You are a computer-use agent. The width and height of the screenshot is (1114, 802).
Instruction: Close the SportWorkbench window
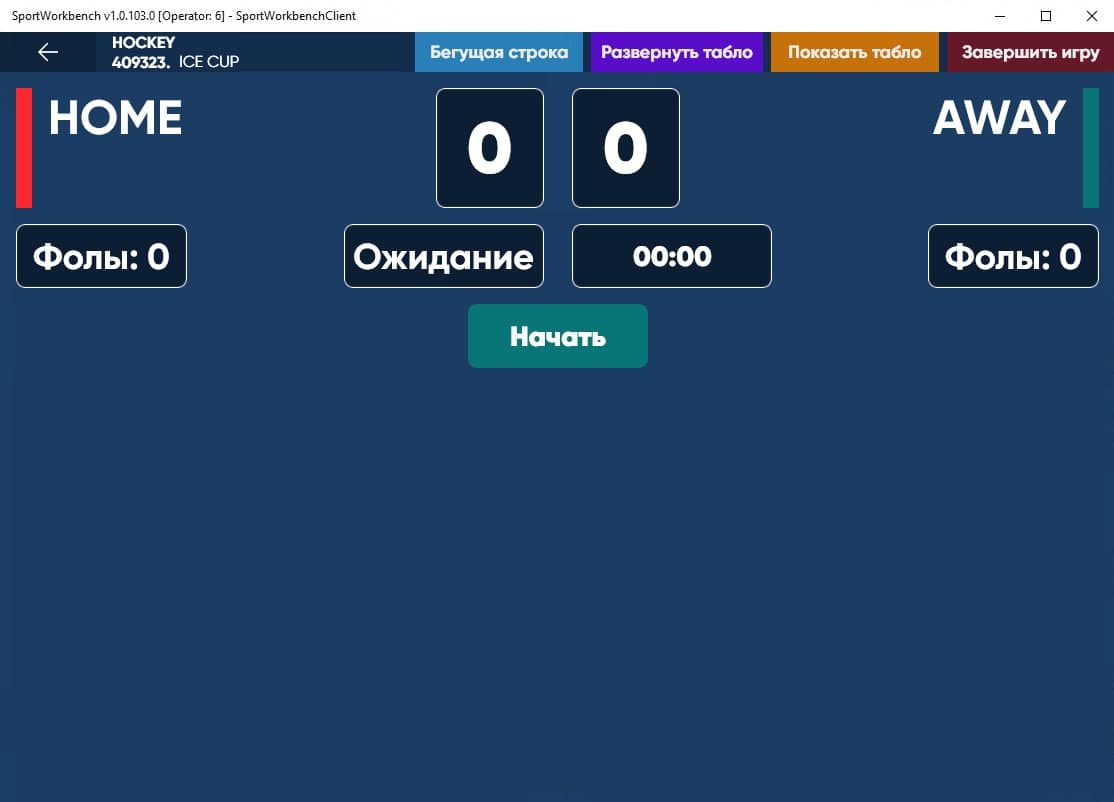pos(1091,16)
